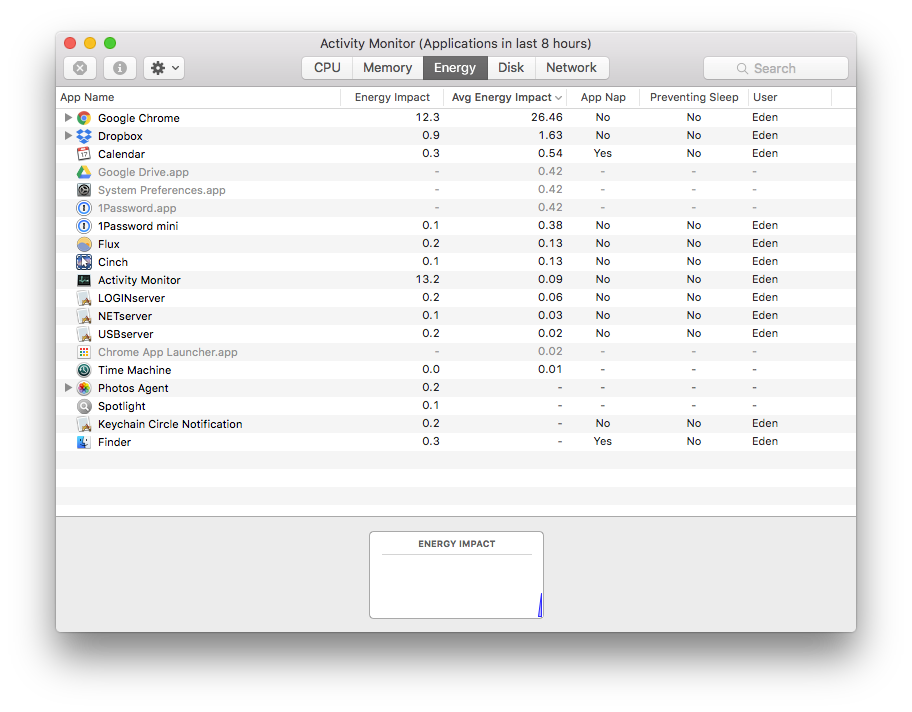The image size is (912, 712).
Task: Sort by App Nap column header
Action: coord(603,97)
